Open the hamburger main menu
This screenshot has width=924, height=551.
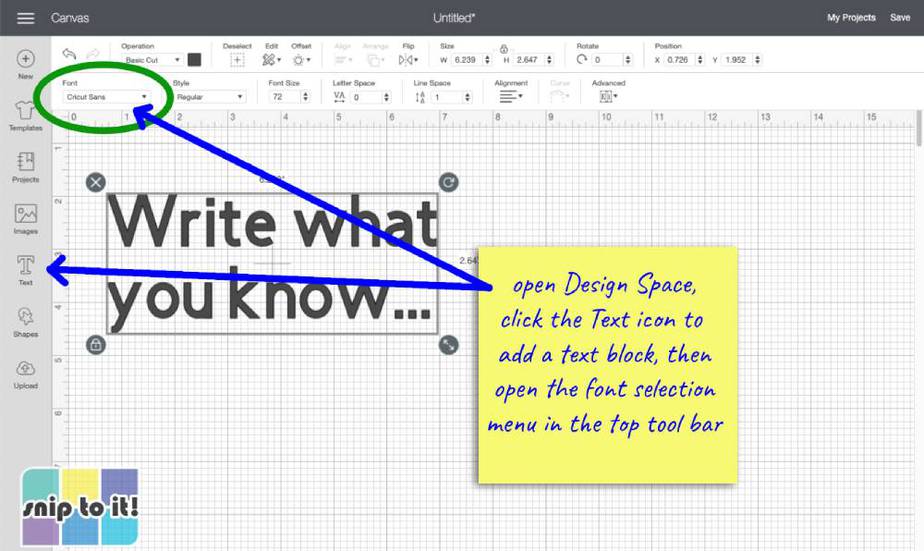tap(25, 18)
